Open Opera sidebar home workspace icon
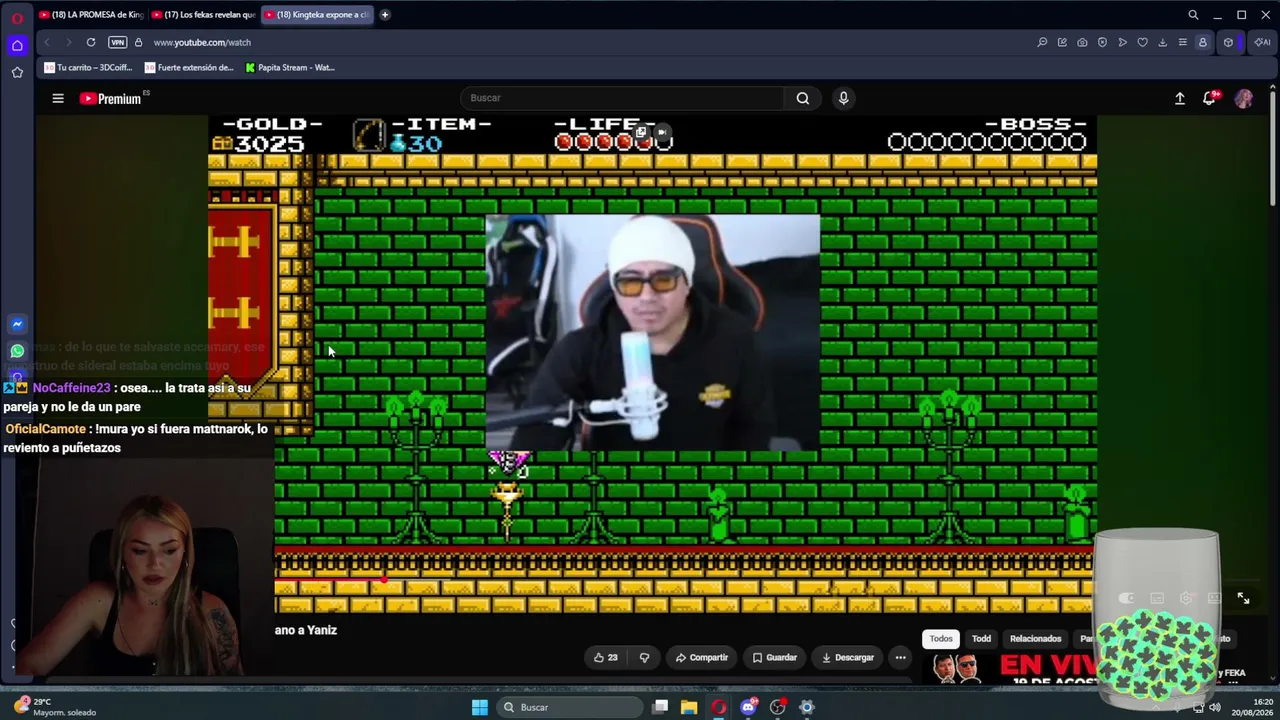1280x720 pixels. [17, 45]
